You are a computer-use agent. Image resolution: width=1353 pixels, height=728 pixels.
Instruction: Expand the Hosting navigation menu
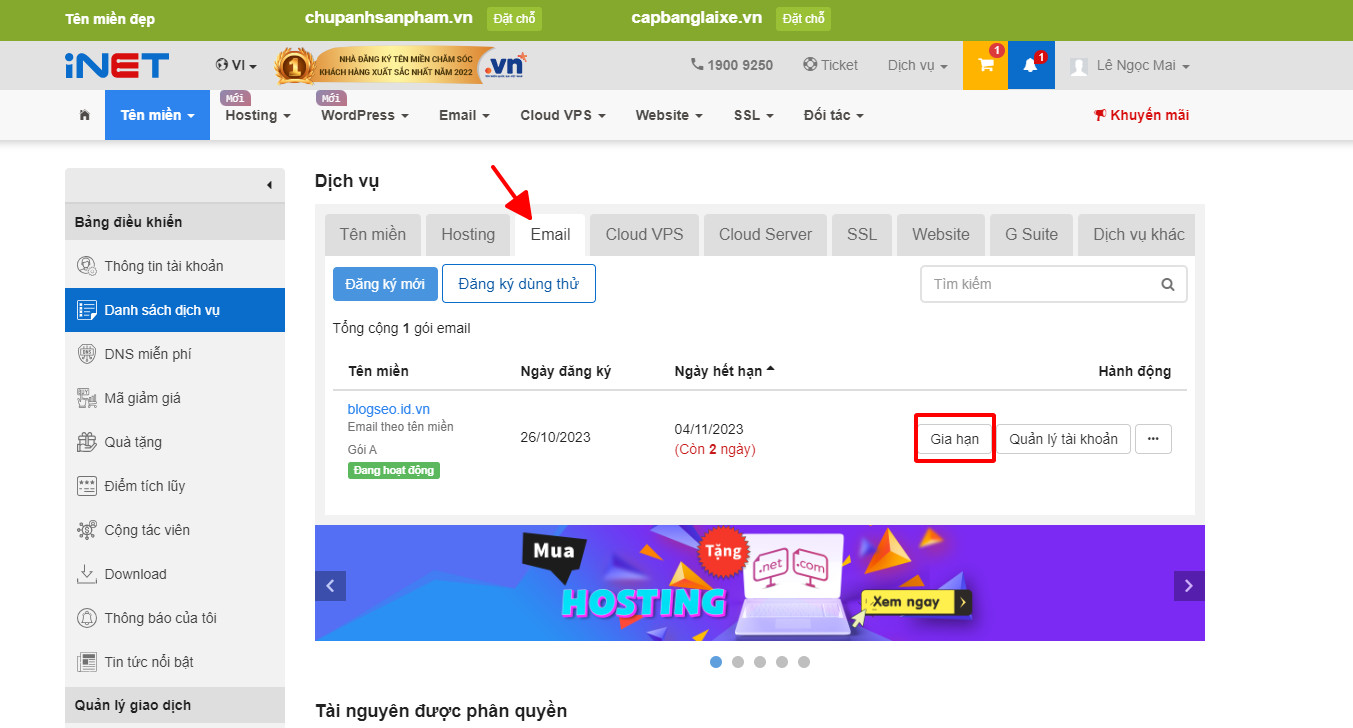258,115
